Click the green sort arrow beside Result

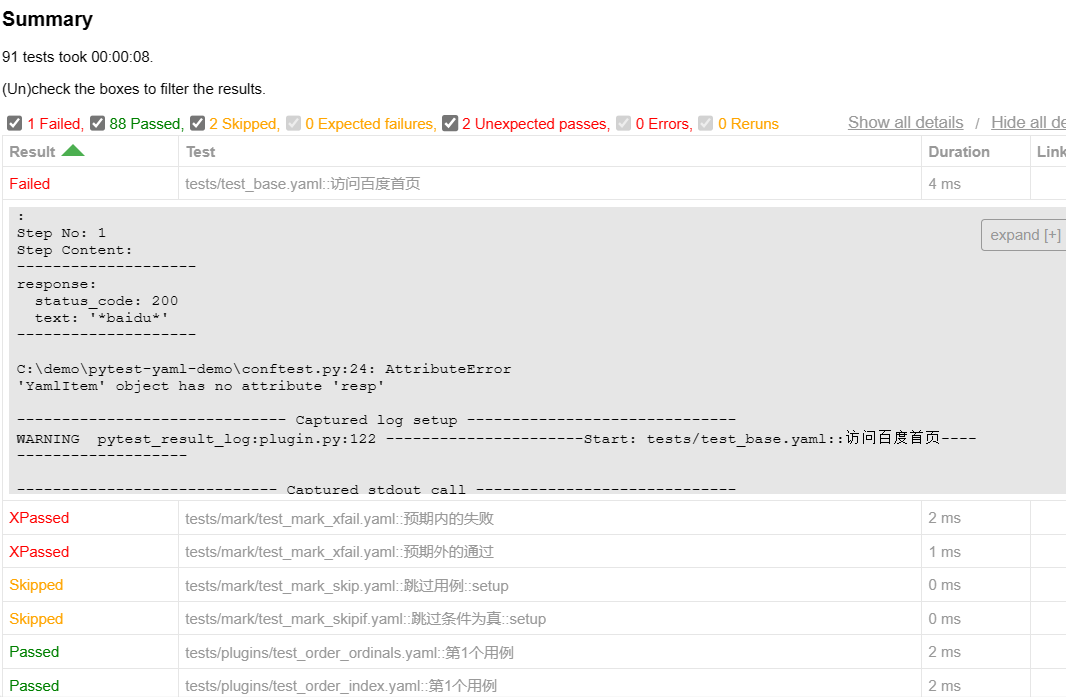tap(73, 151)
